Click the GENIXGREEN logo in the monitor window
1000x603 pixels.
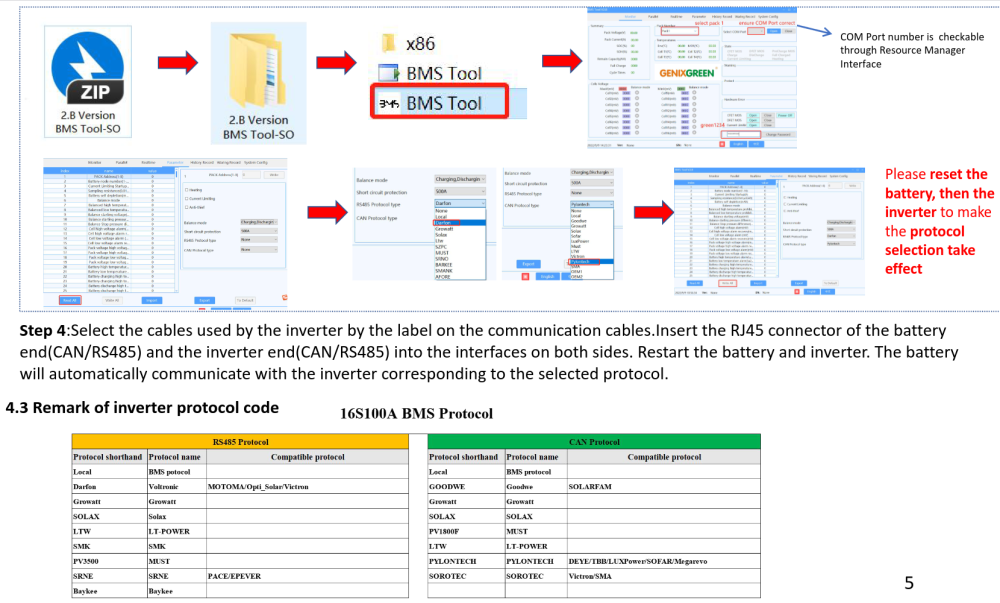[x=686, y=73]
